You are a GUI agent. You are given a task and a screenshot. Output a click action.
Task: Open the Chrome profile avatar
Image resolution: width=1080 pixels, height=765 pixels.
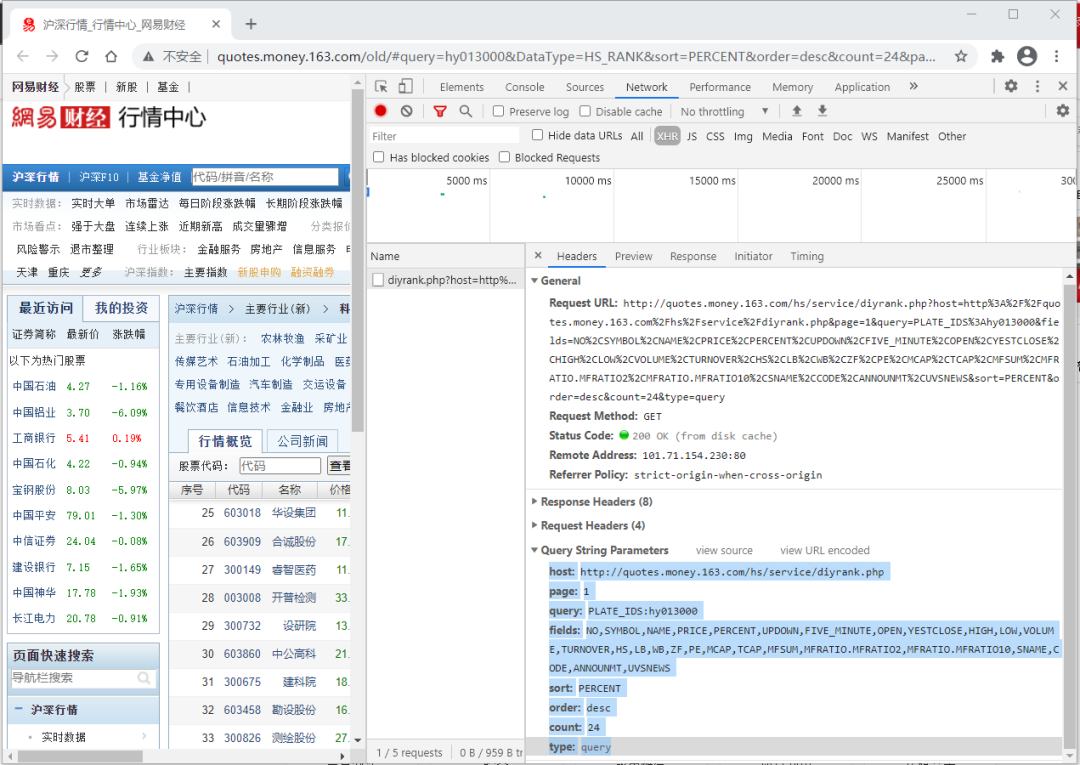point(1027,56)
